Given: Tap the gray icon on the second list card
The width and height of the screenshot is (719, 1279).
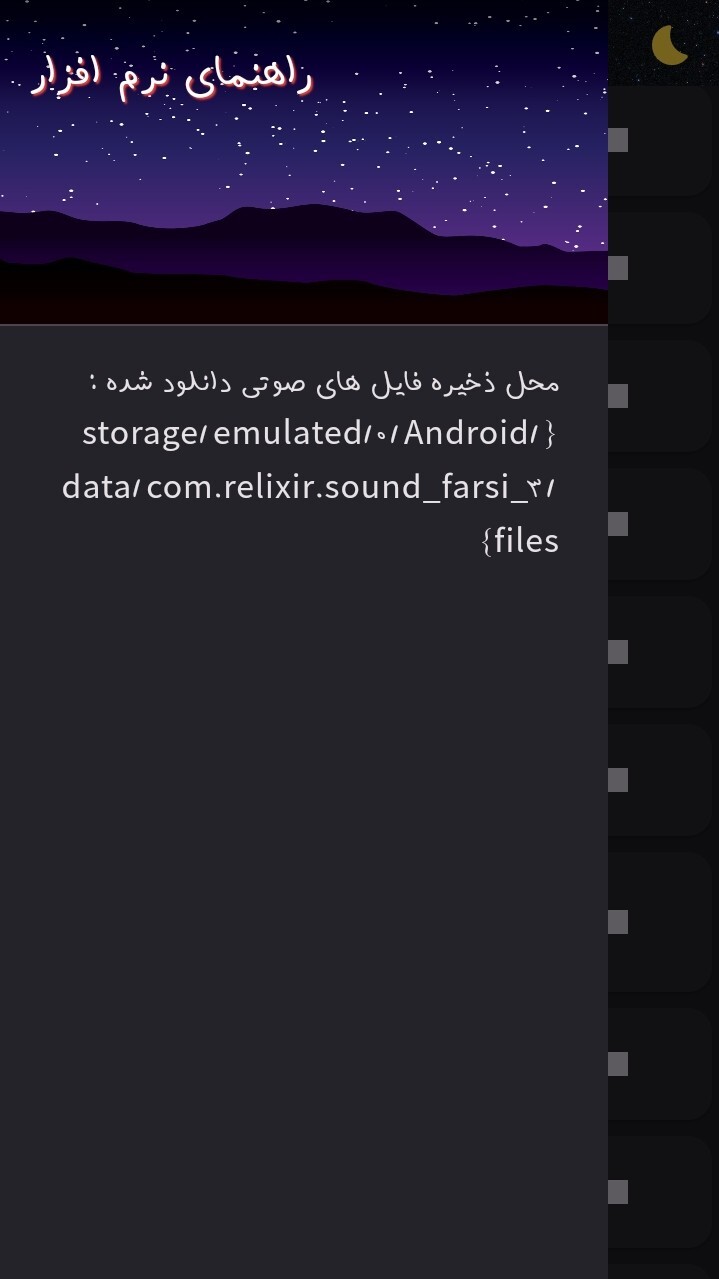Looking at the screenshot, I should (x=618, y=268).
